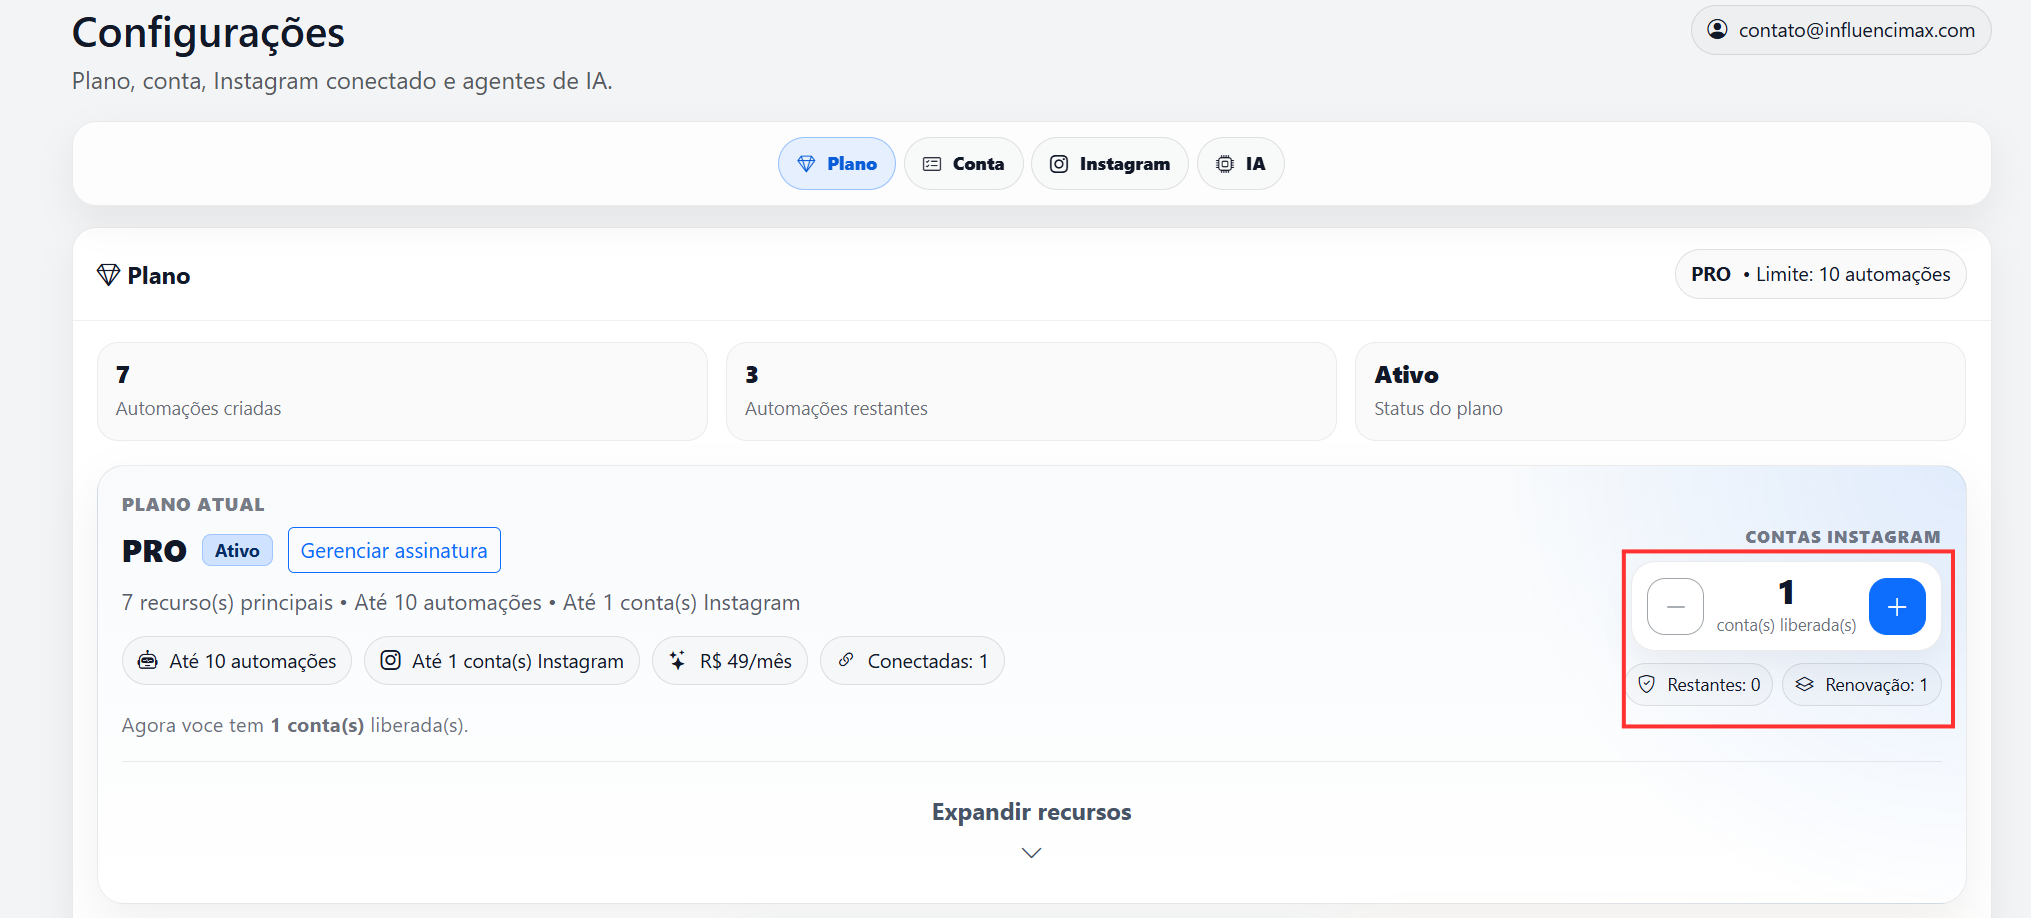This screenshot has height=918, width=2031.
Task: Click the 'Agora voce tem 1 conta(s) liberada(s)' text
Action: click(x=295, y=725)
